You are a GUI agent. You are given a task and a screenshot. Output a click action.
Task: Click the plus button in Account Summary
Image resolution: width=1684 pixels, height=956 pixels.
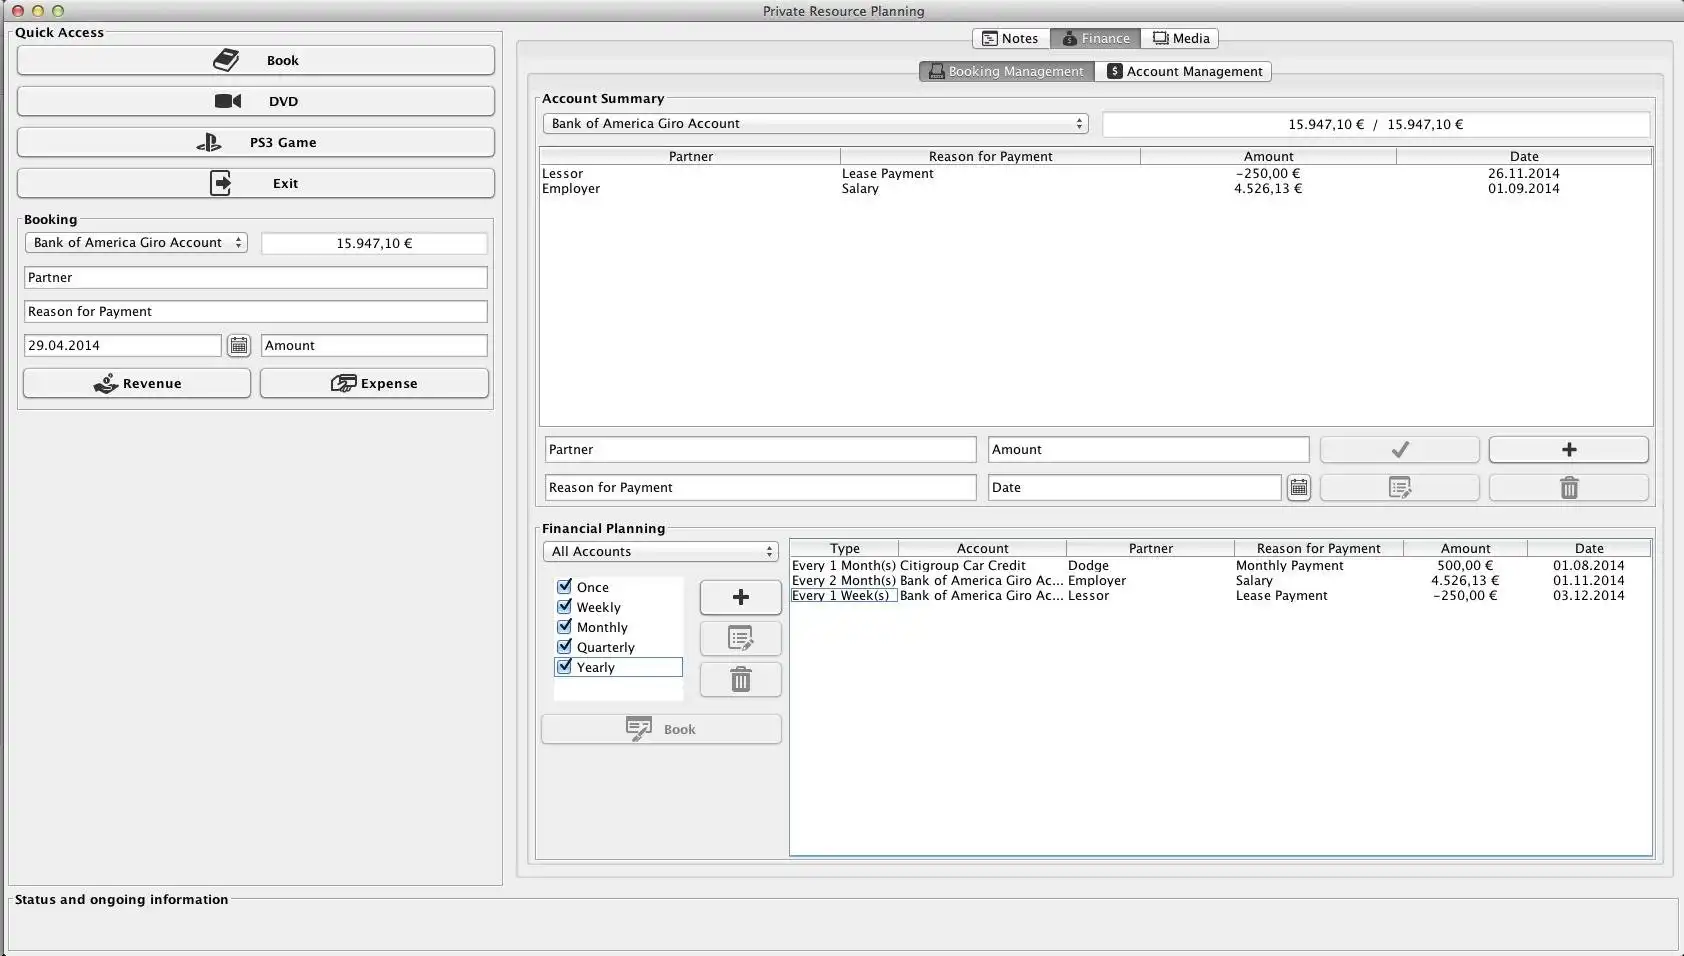pyautogui.click(x=1568, y=450)
